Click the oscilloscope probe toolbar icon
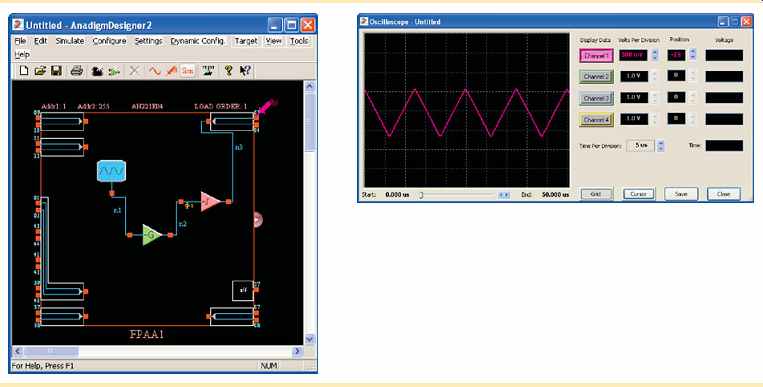763x387 pixels. pos(171,72)
